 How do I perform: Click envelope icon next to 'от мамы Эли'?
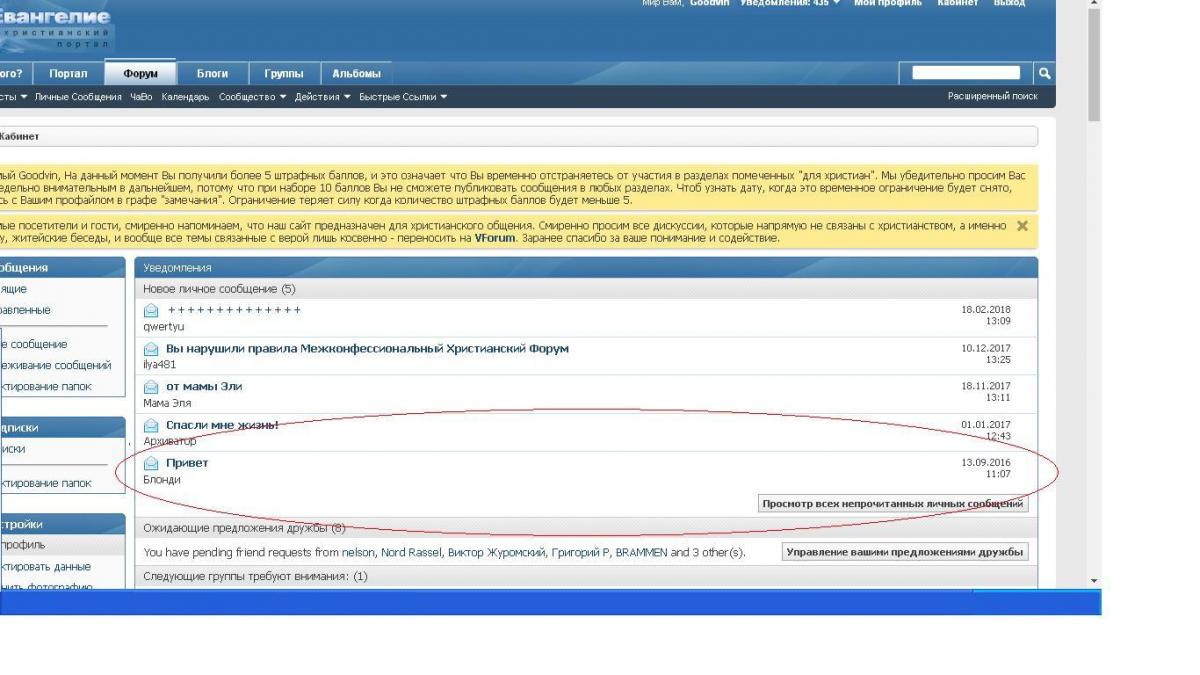[151, 387]
